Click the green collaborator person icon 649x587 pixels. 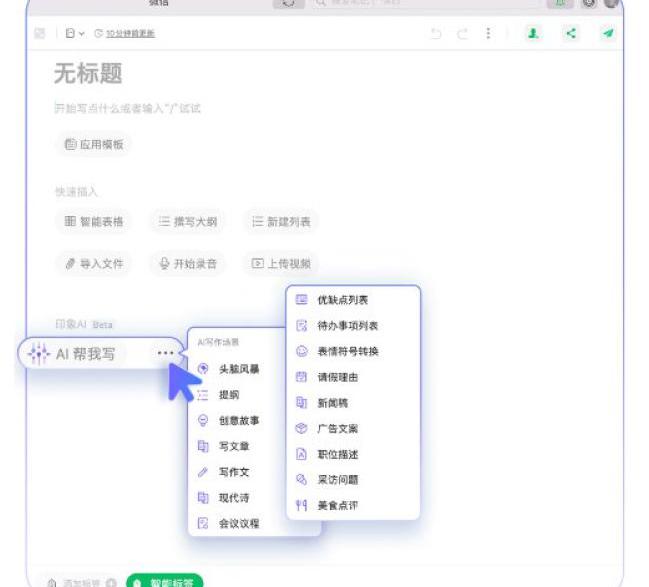pos(533,33)
